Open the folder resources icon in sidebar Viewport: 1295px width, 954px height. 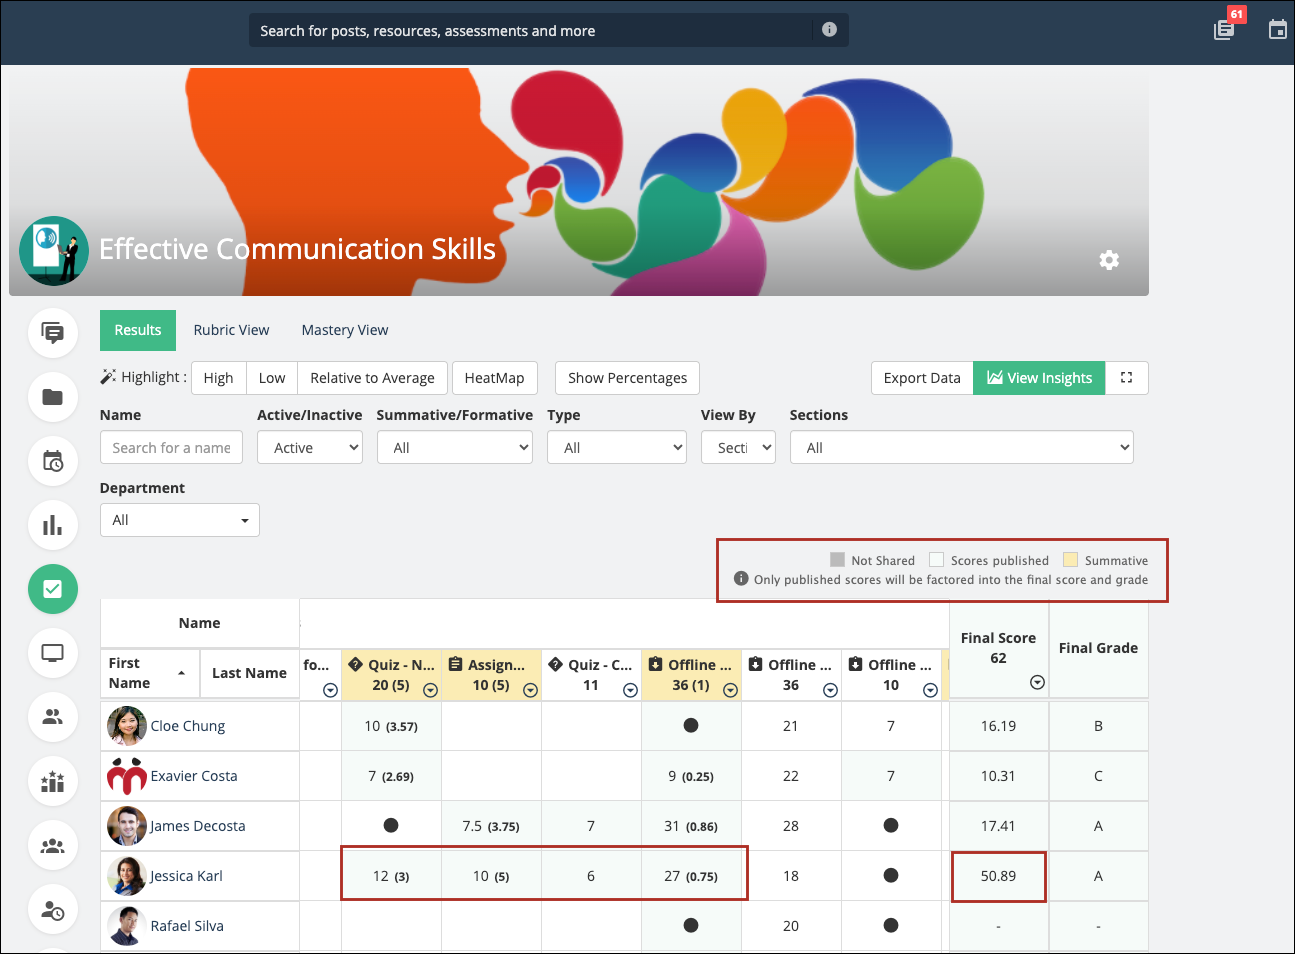(53, 397)
